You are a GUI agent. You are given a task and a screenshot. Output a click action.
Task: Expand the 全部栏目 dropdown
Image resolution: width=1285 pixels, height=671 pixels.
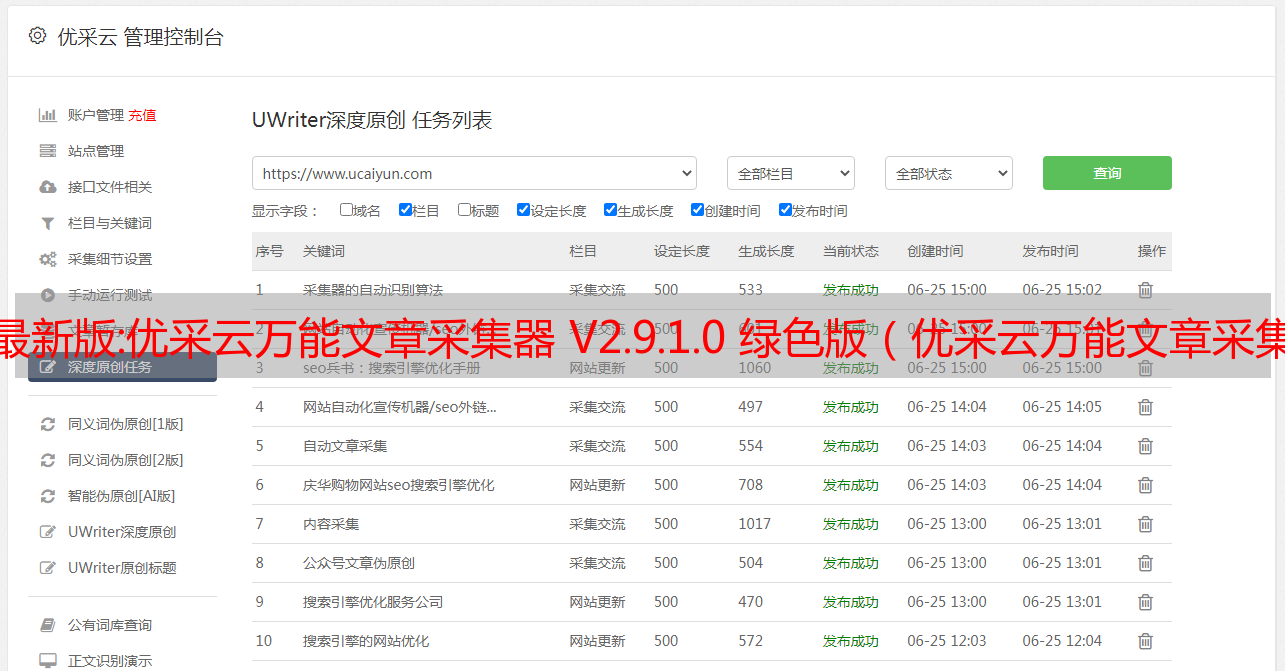coord(791,173)
